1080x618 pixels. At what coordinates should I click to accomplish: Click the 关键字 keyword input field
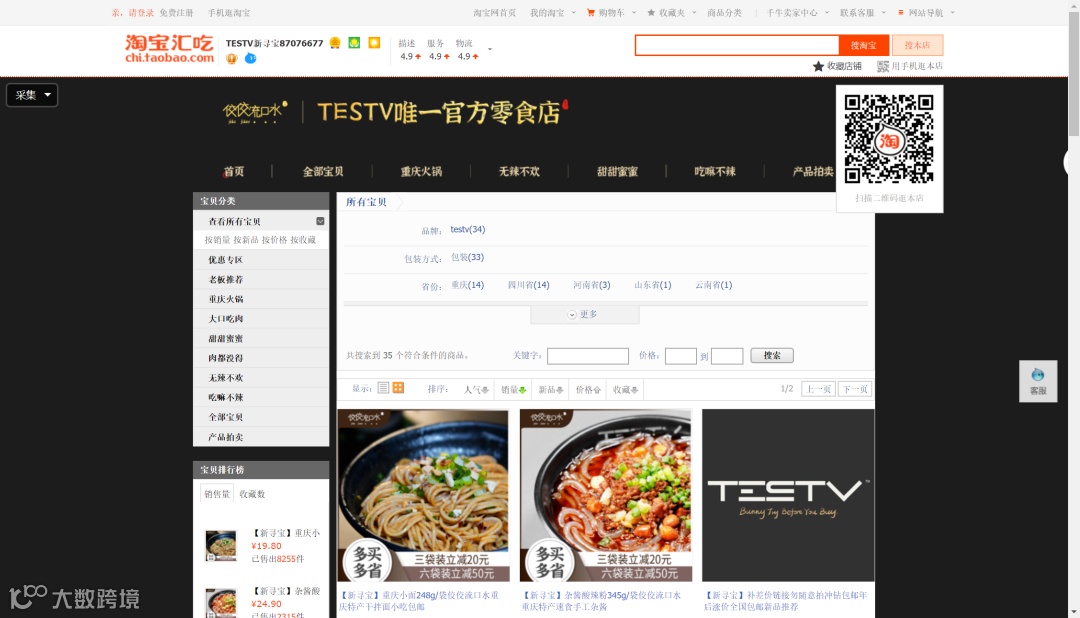(588, 356)
